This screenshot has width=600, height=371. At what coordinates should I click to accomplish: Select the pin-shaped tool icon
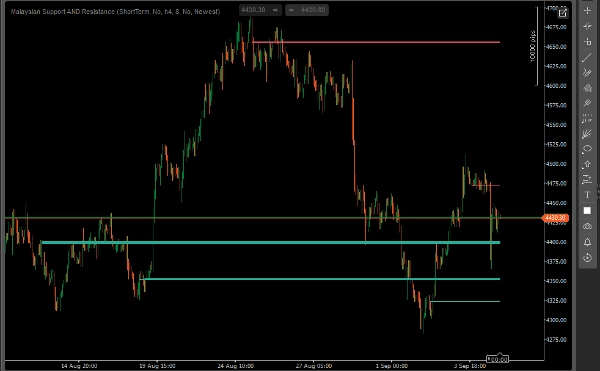point(587,103)
